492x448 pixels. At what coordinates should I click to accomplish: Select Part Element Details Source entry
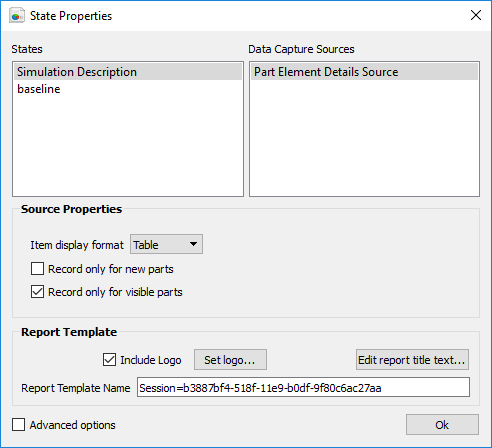click(364, 72)
